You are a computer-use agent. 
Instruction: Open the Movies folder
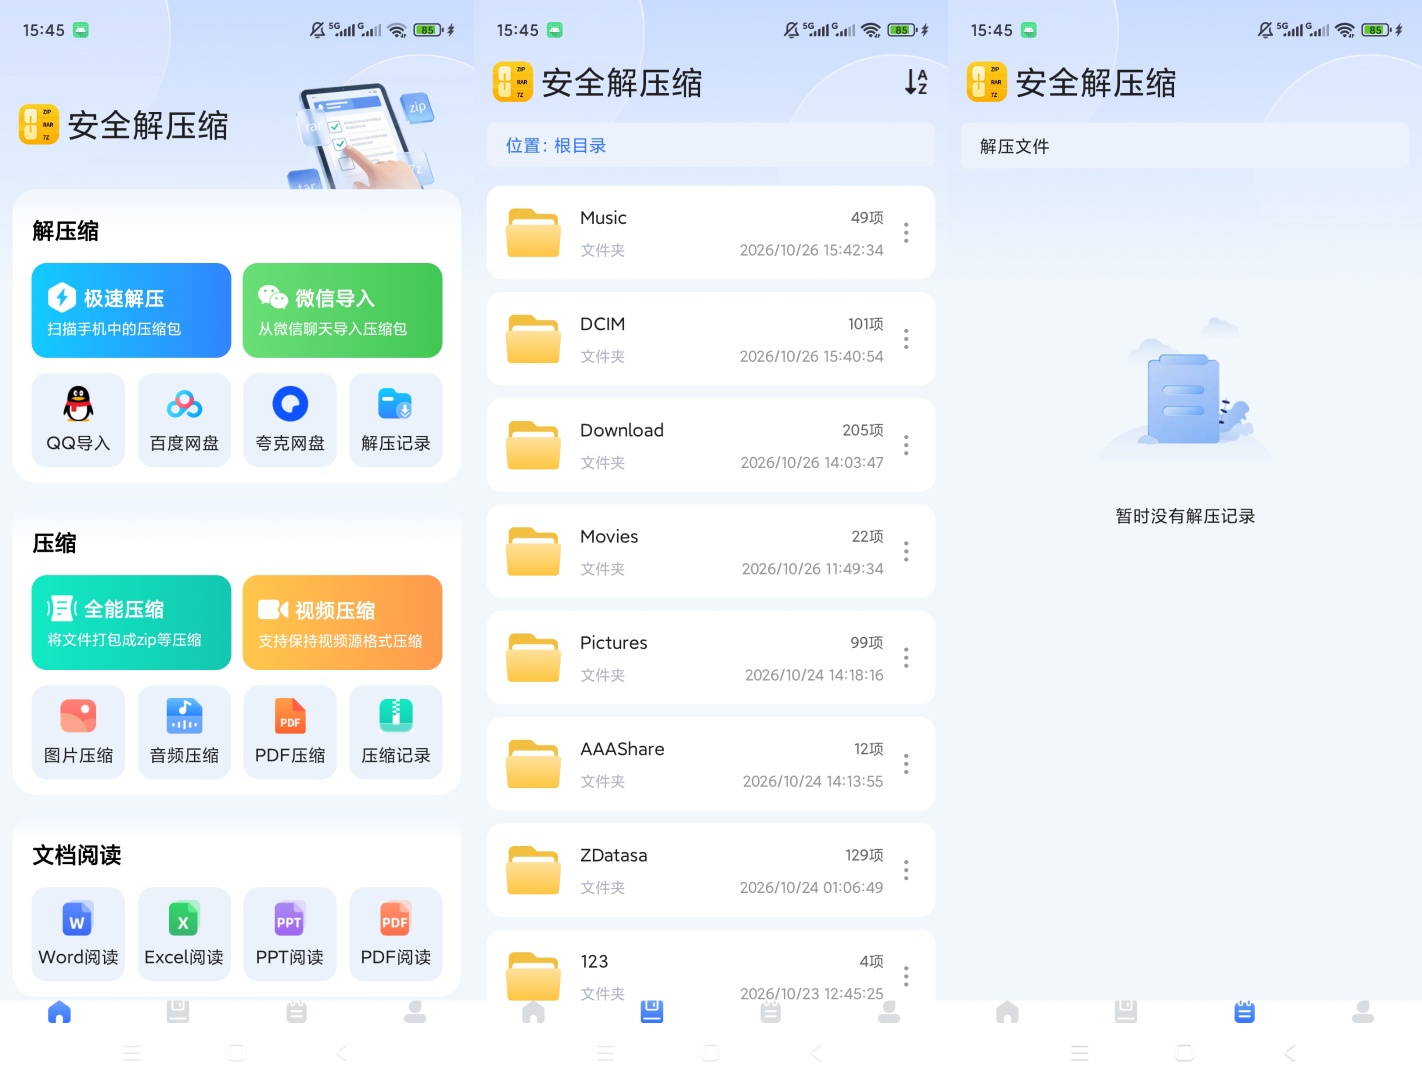tap(710, 551)
